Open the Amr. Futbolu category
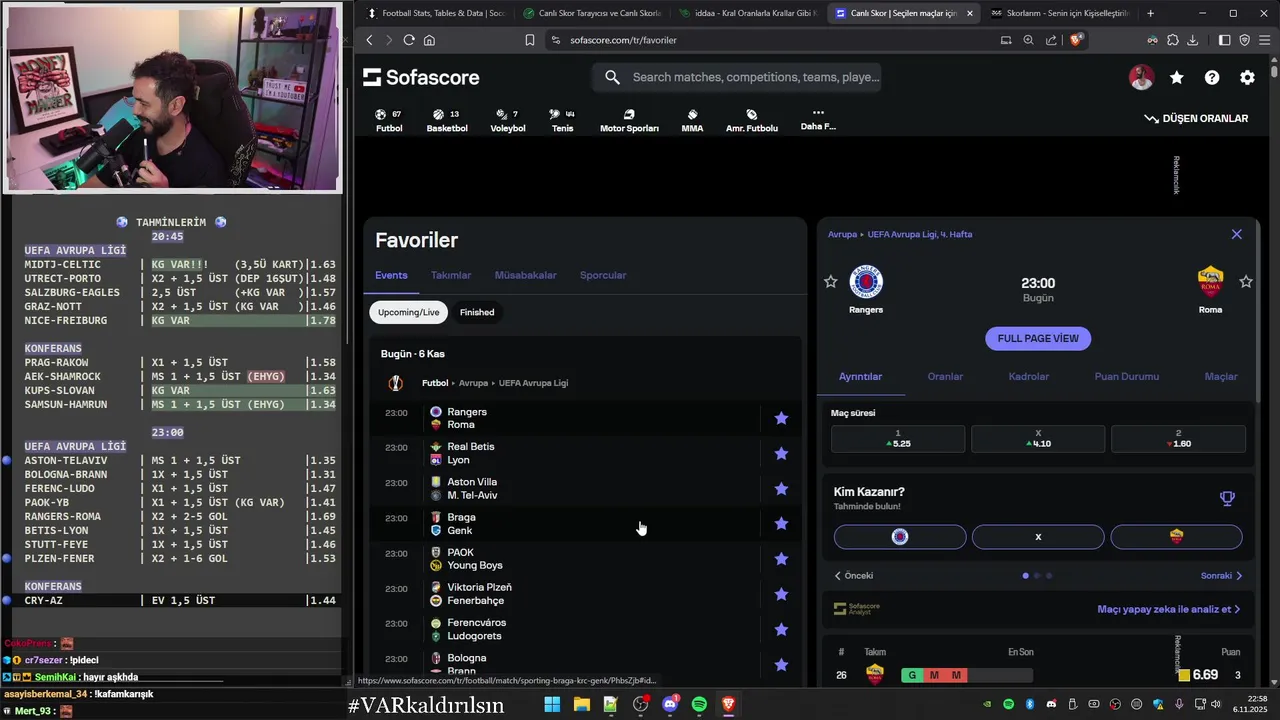 tap(752, 121)
